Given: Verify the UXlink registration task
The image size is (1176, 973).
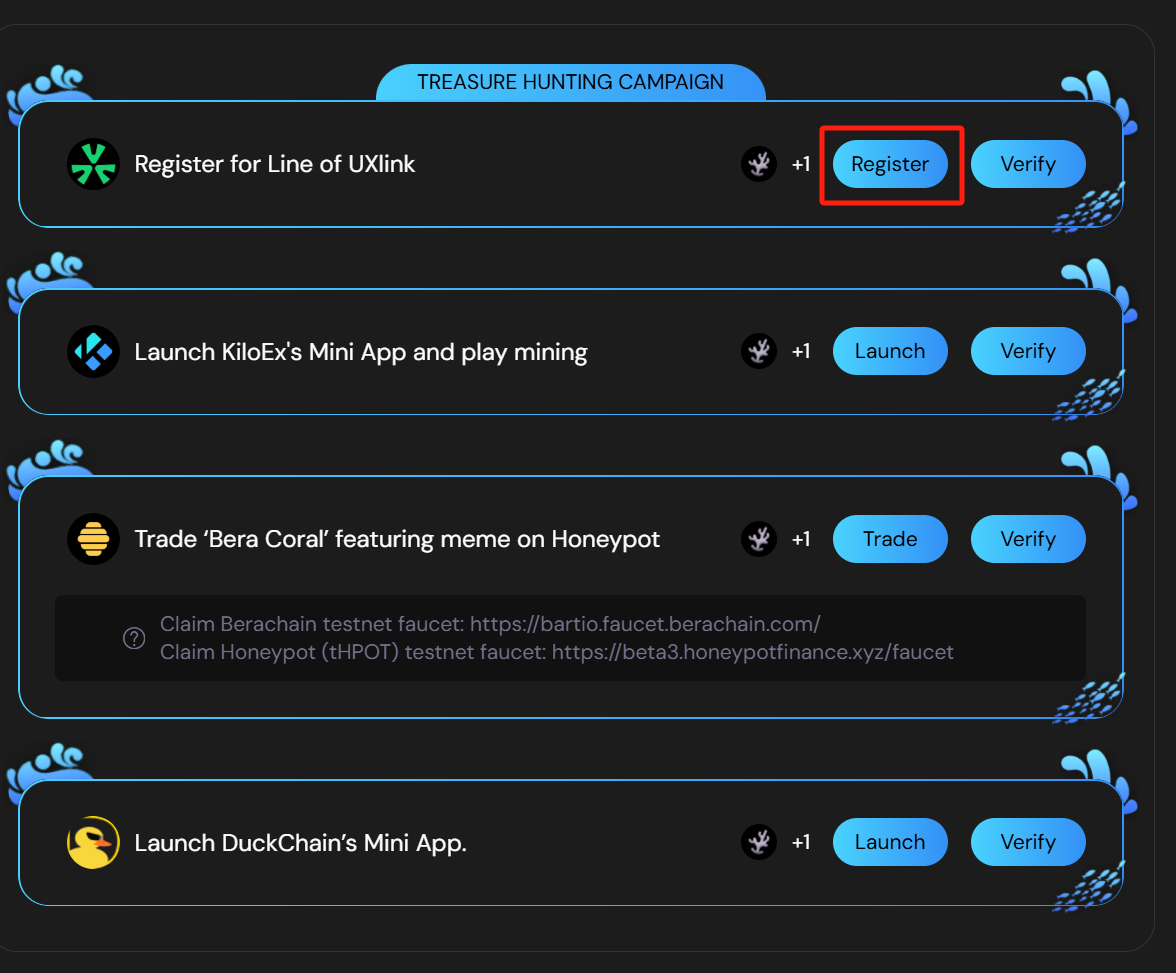Looking at the screenshot, I should coord(1028,164).
